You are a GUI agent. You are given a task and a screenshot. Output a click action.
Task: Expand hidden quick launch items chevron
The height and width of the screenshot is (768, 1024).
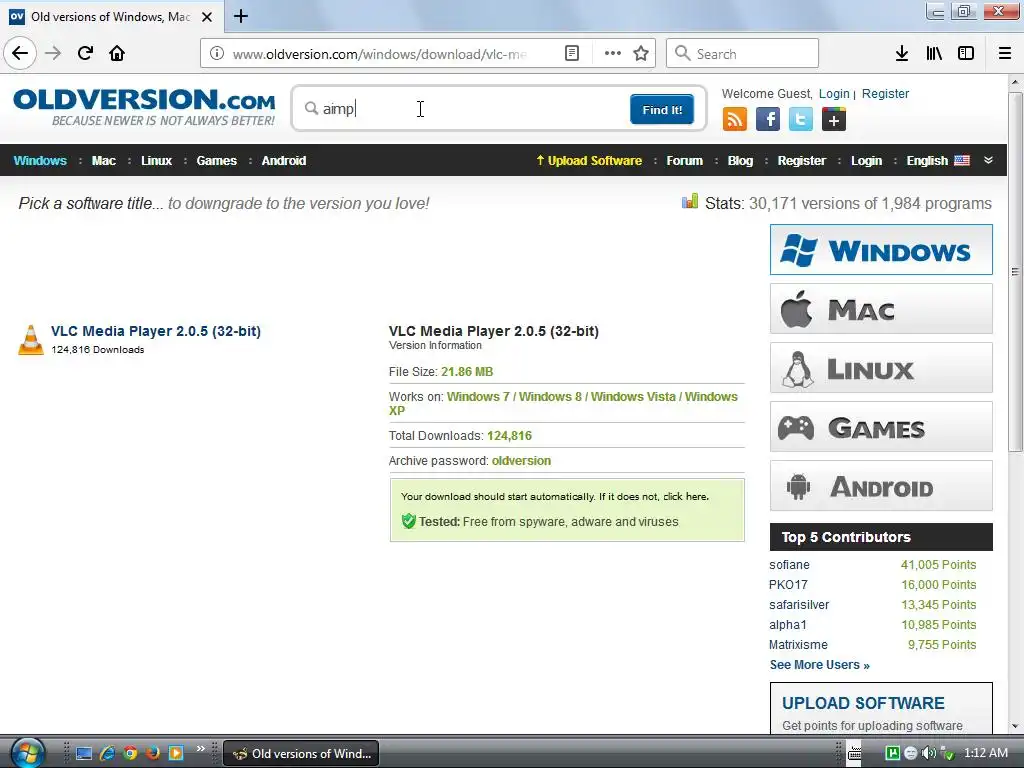tap(200, 749)
